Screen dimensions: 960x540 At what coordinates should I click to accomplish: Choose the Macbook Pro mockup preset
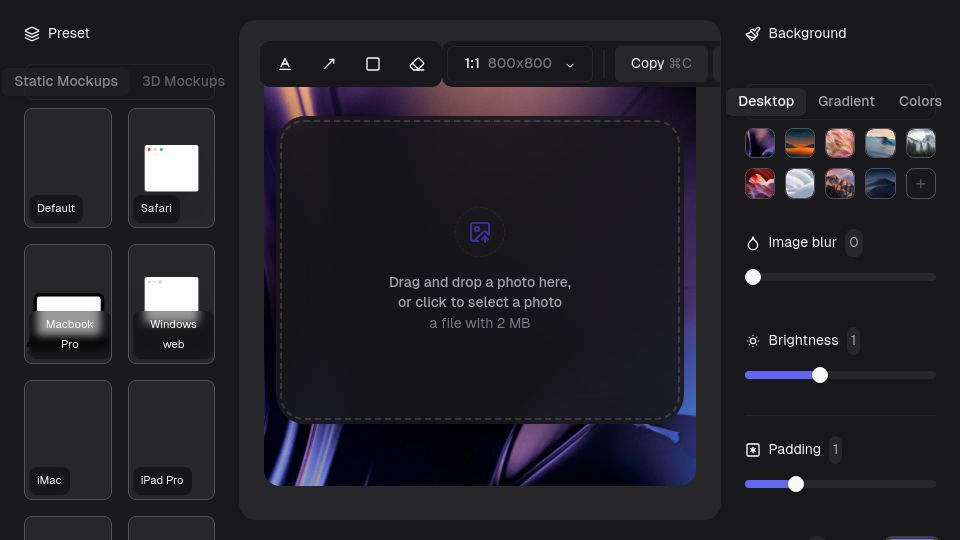click(x=68, y=304)
